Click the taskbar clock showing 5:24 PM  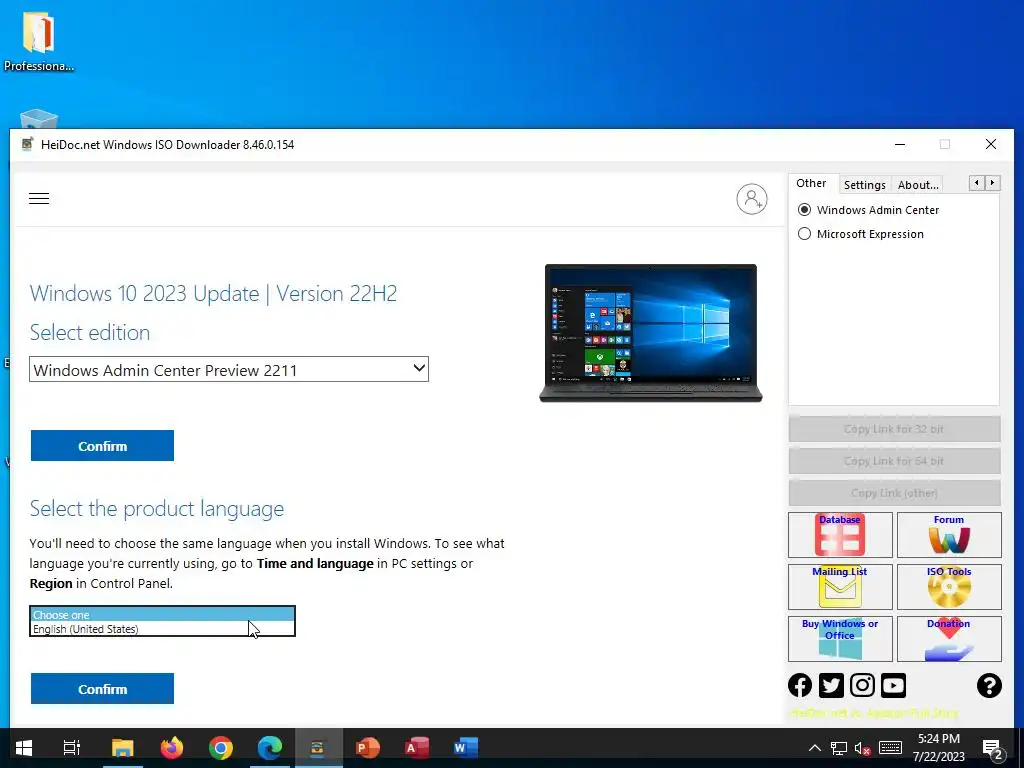pyautogui.click(x=938, y=748)
